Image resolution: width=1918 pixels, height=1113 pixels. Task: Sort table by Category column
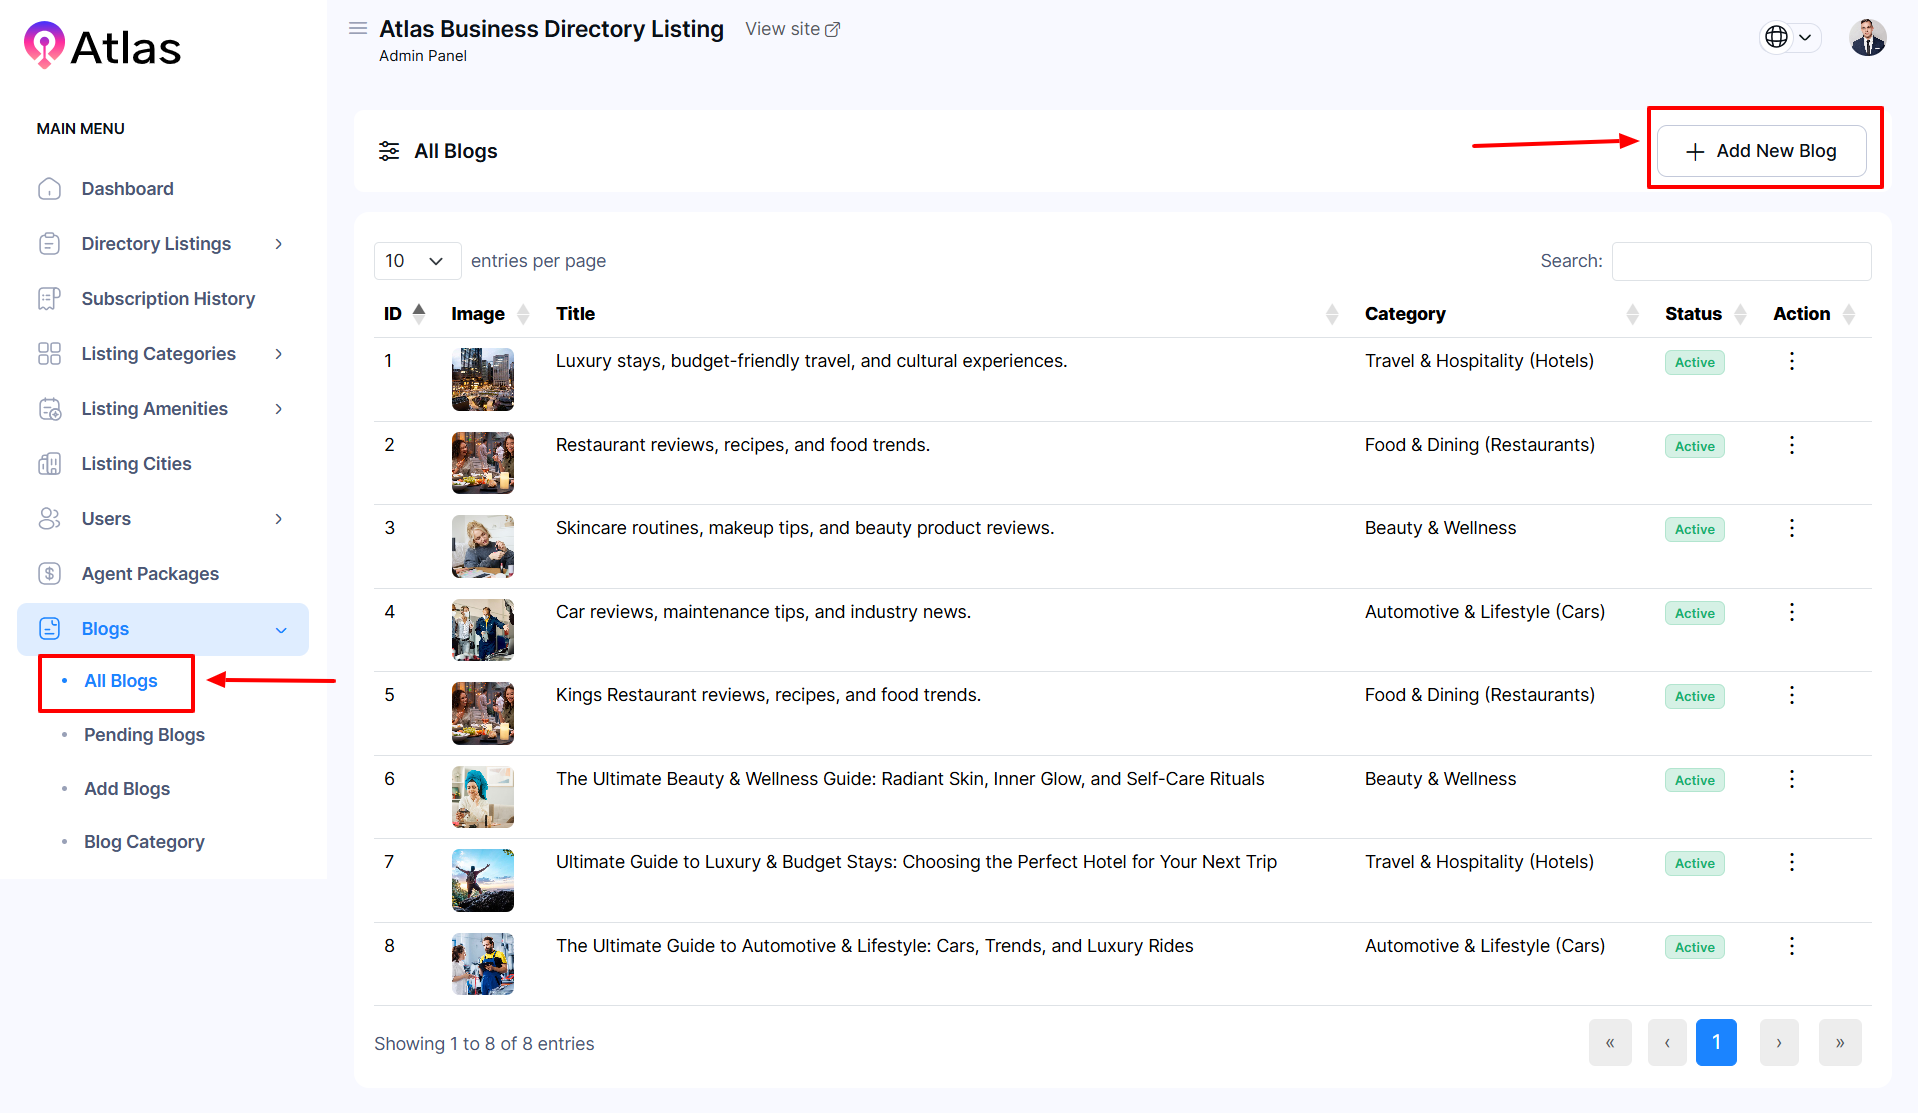[x=1632, y=314]
